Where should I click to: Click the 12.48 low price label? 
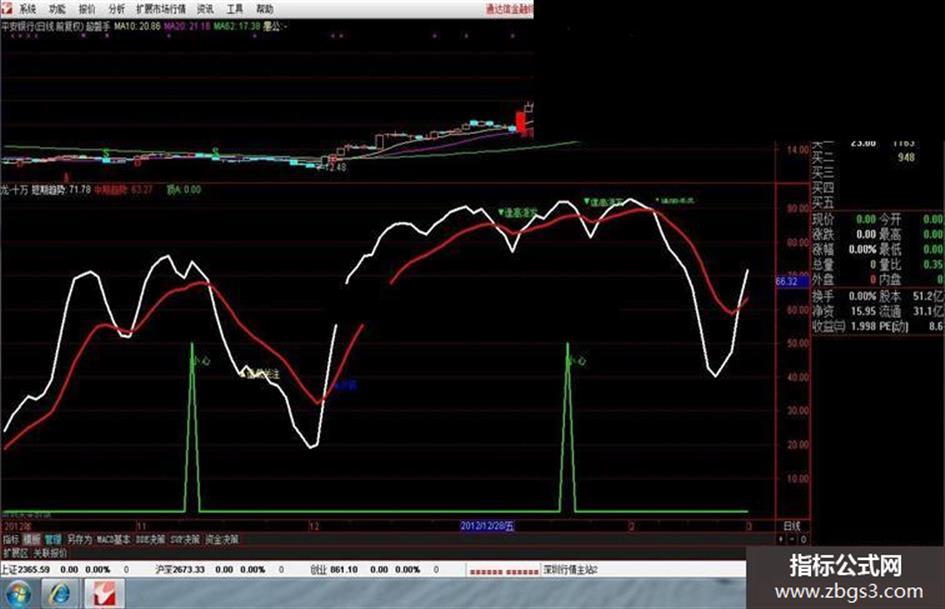tap(335, 167)
